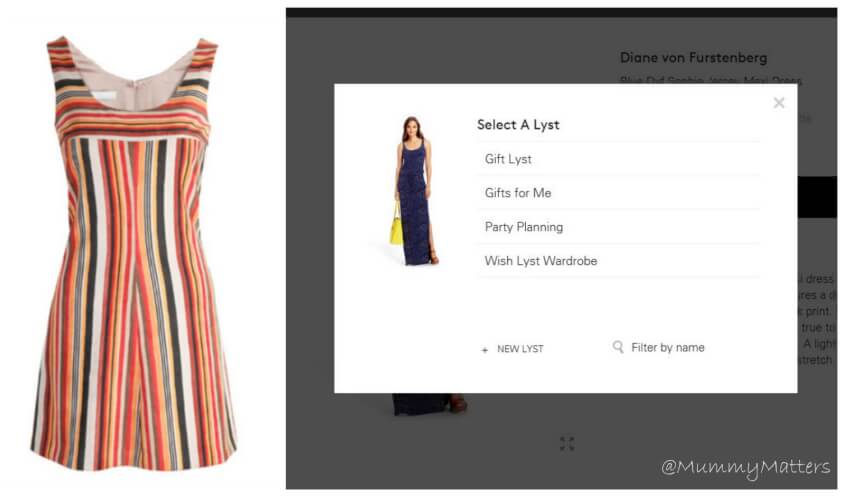The image size is (845, 497).
Task: Click the dimmed product description text
Action: point(816,319)
